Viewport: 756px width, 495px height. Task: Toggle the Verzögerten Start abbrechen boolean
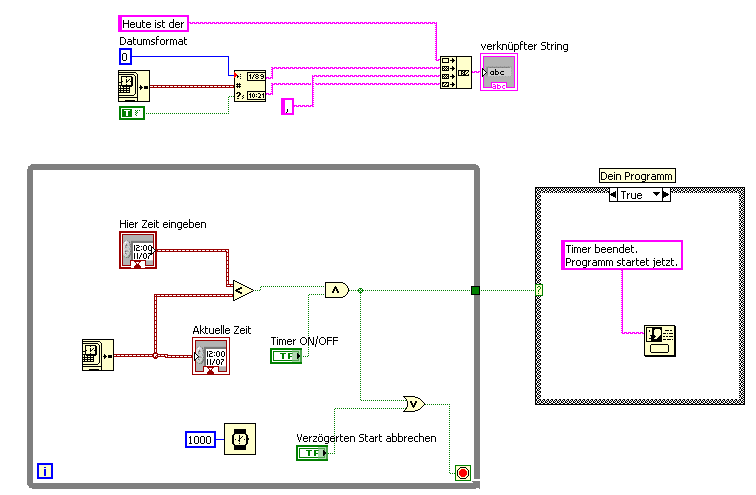click(x=312, y=453)
